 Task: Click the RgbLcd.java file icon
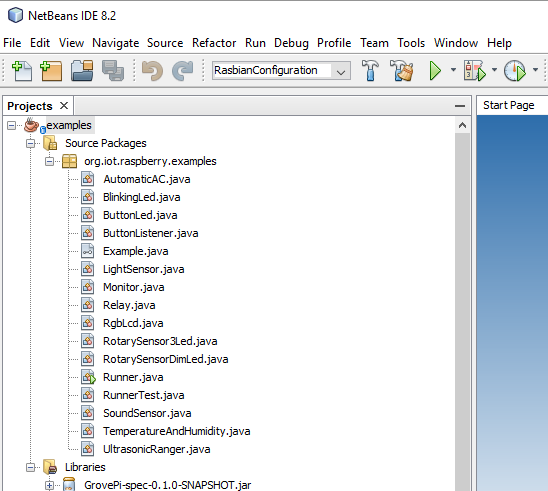pos(87,323)
